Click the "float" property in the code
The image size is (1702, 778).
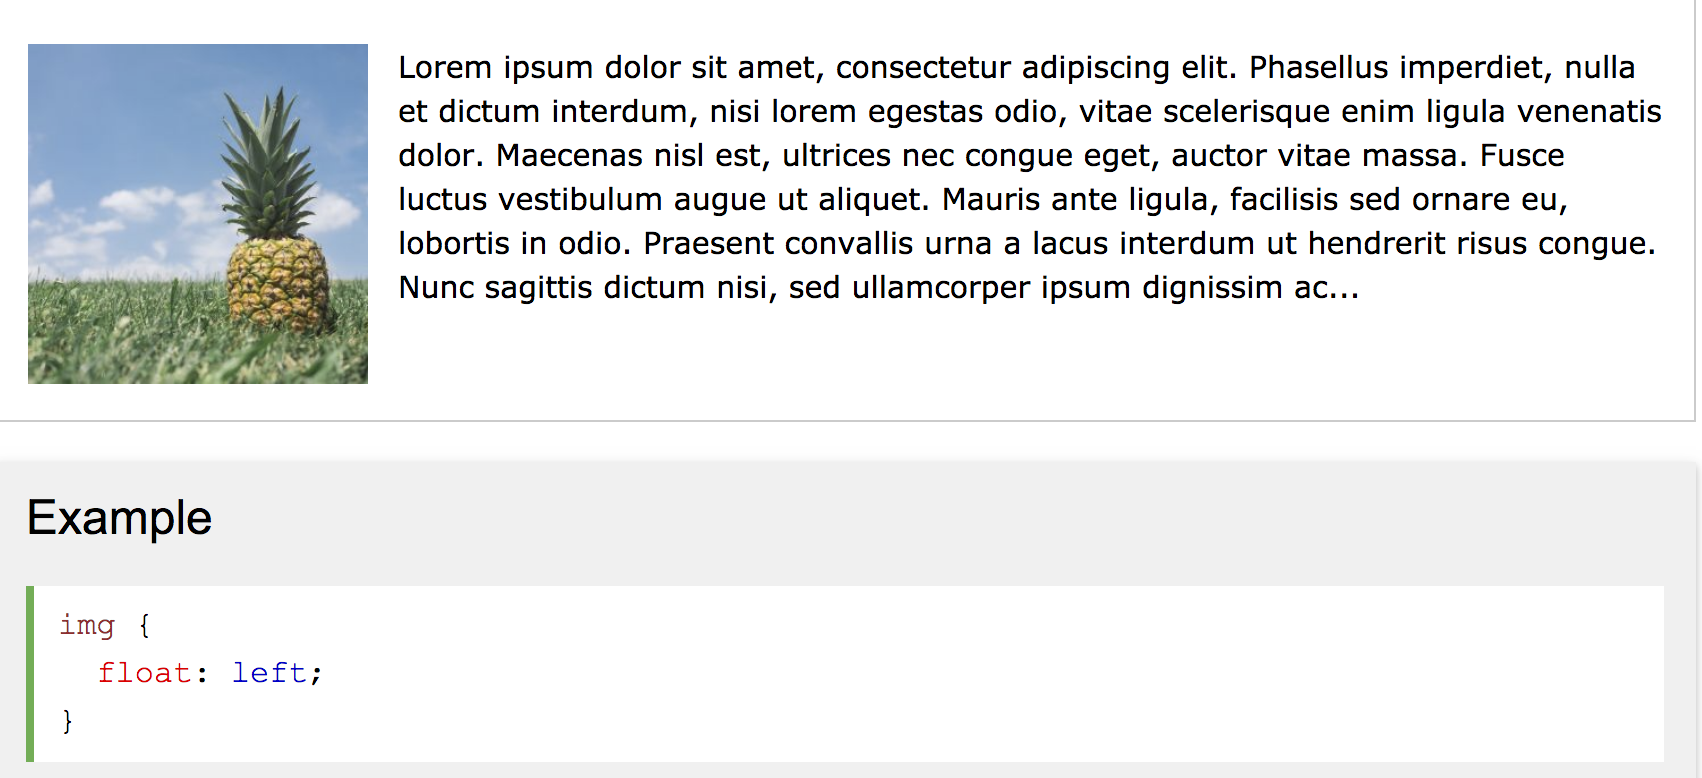coord(144,673)
